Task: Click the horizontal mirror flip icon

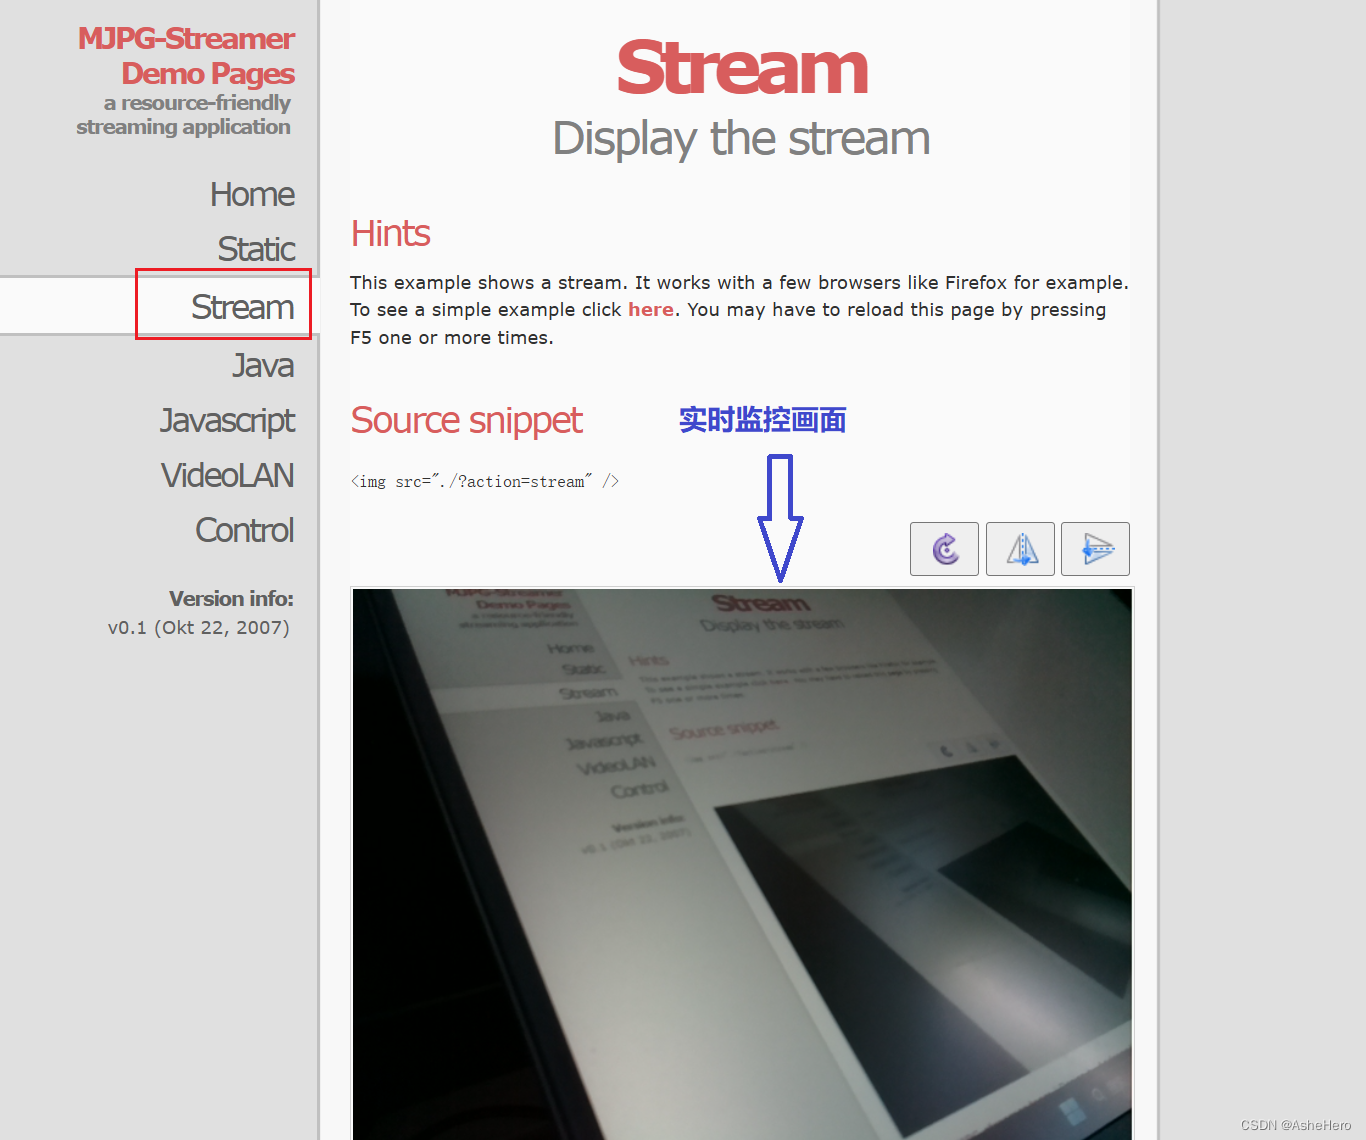Action: tap(1020, 549)
